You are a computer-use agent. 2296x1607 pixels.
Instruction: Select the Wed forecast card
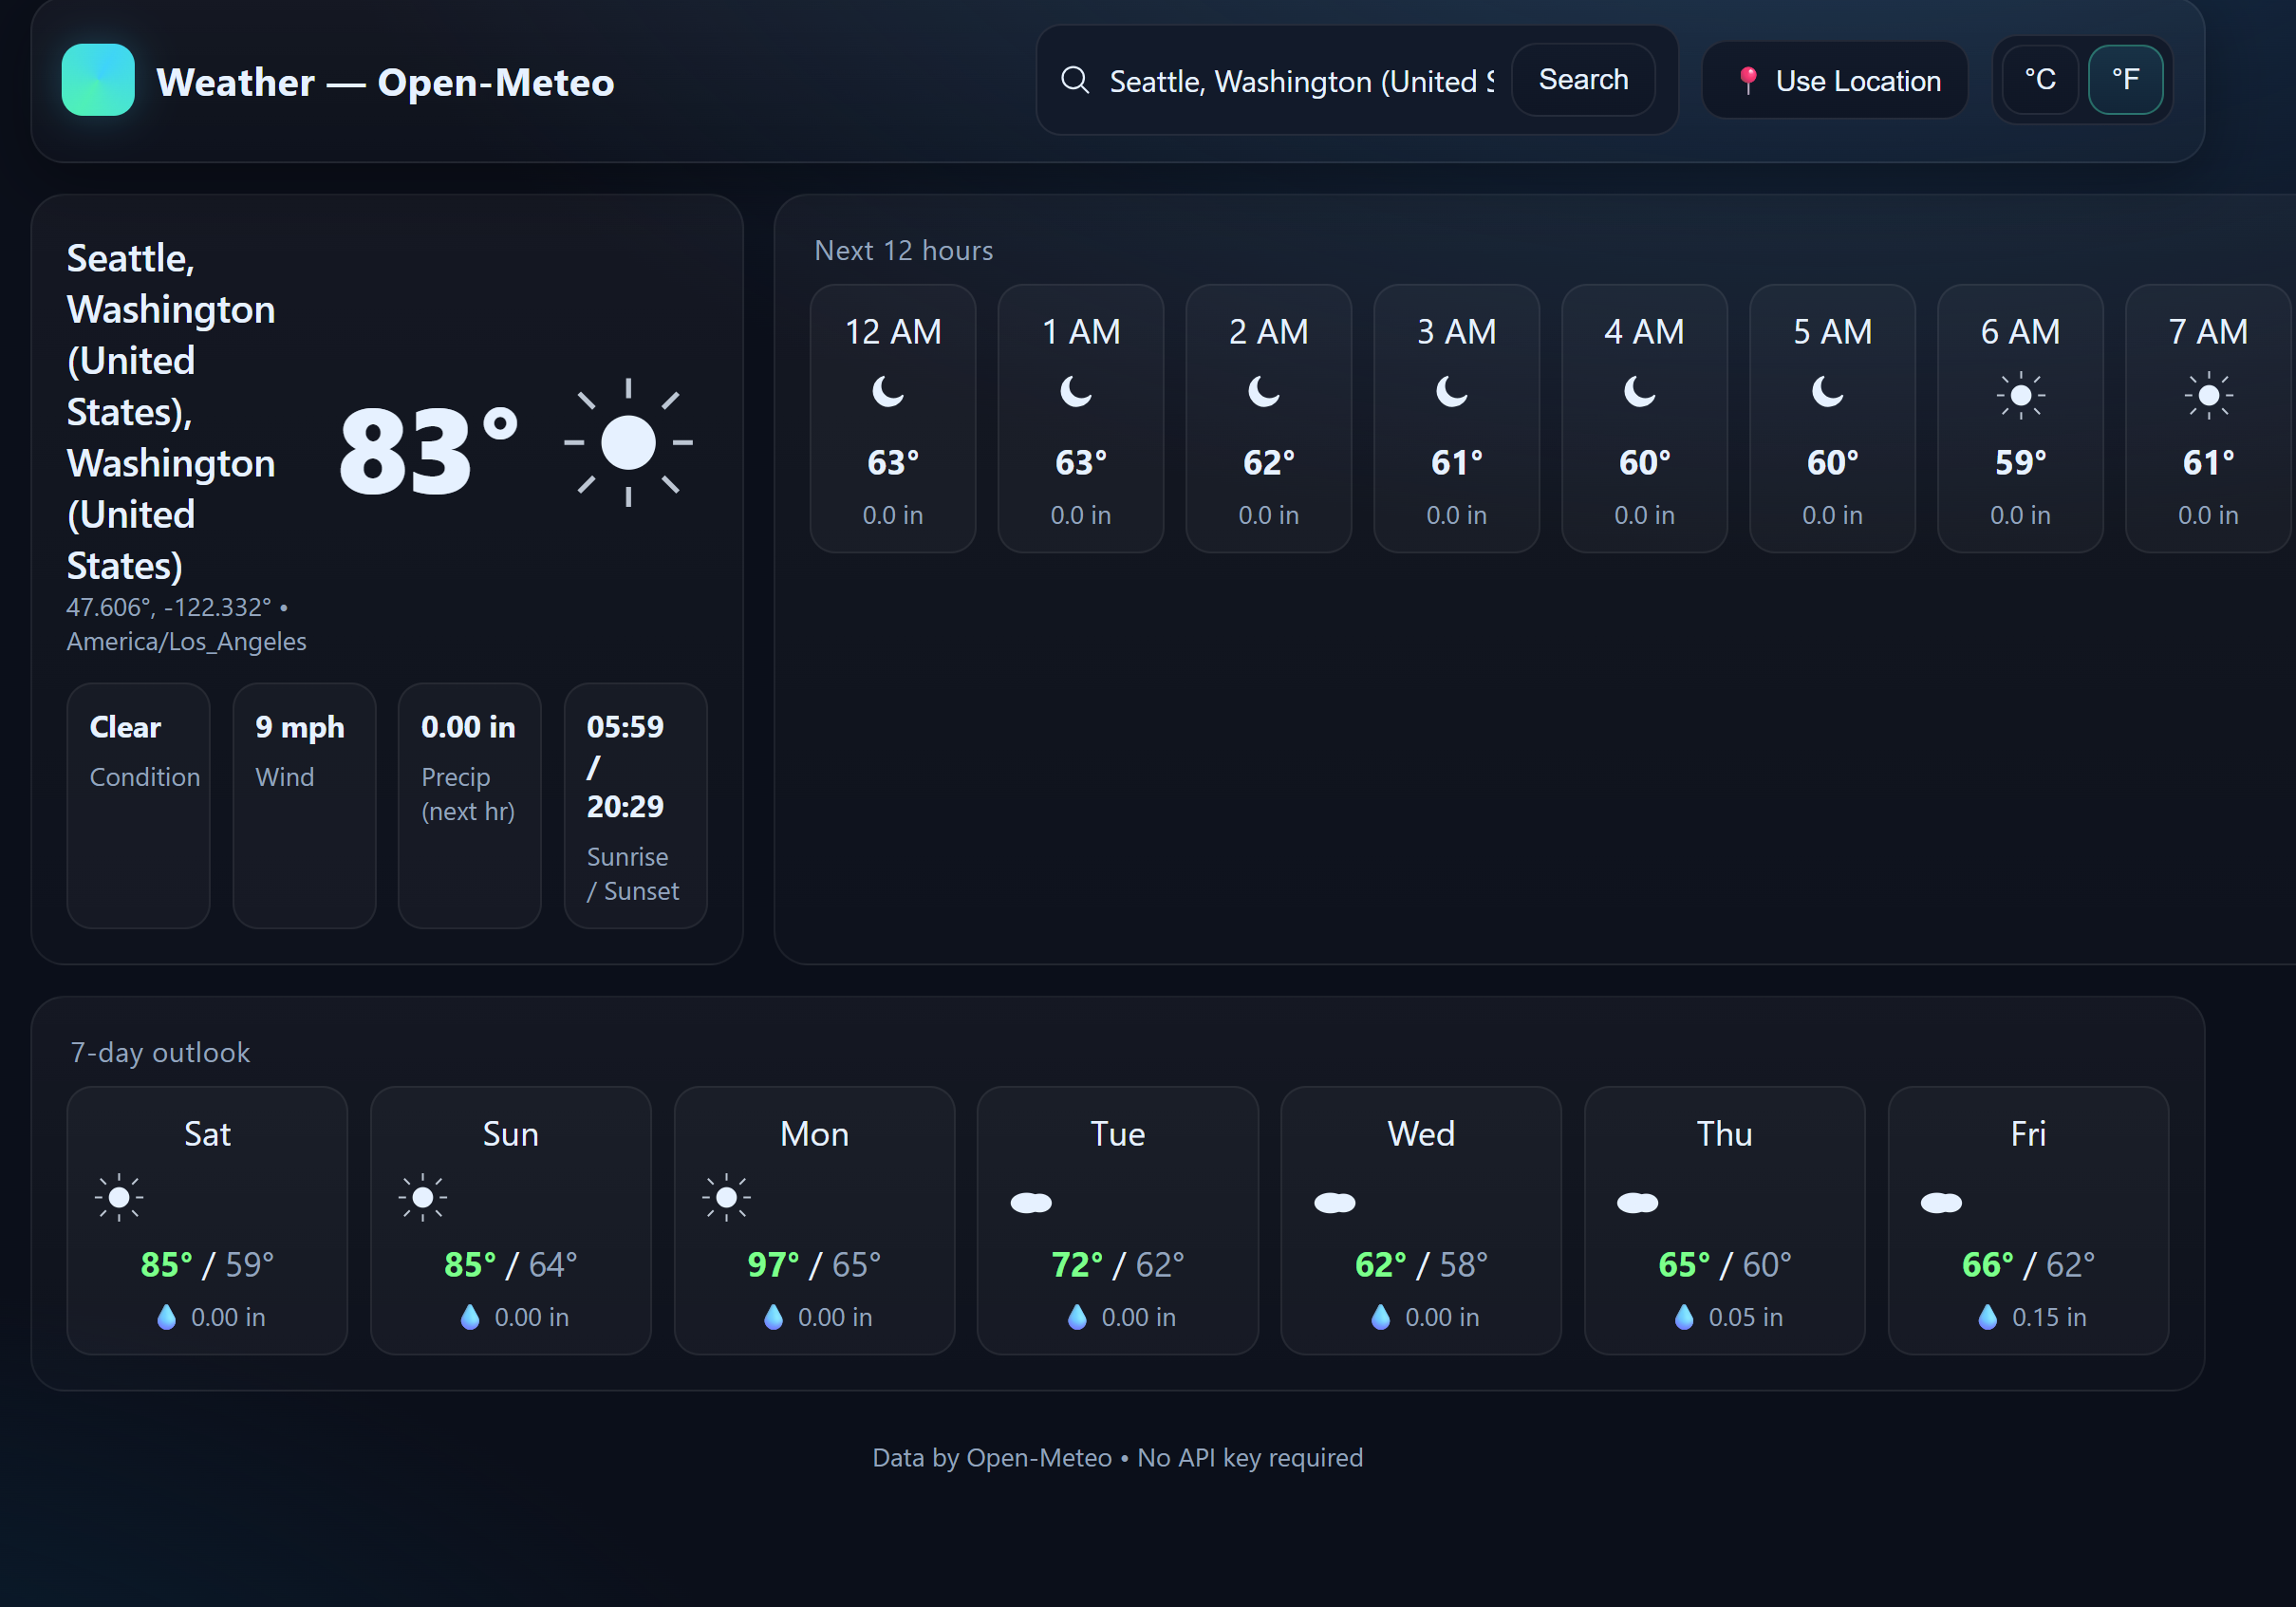pos(1420,1220)
